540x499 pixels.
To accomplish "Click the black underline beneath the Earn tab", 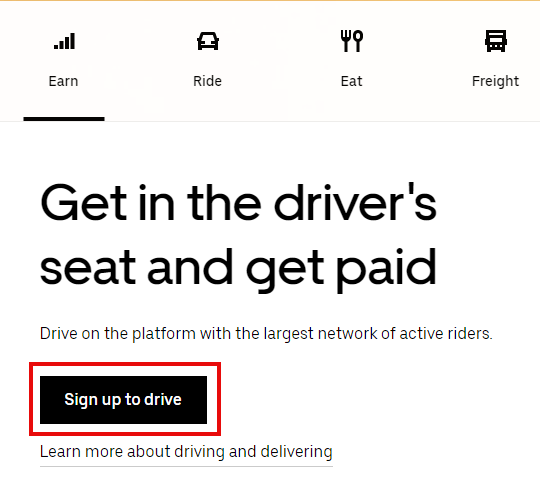I will tap(64, 119).
